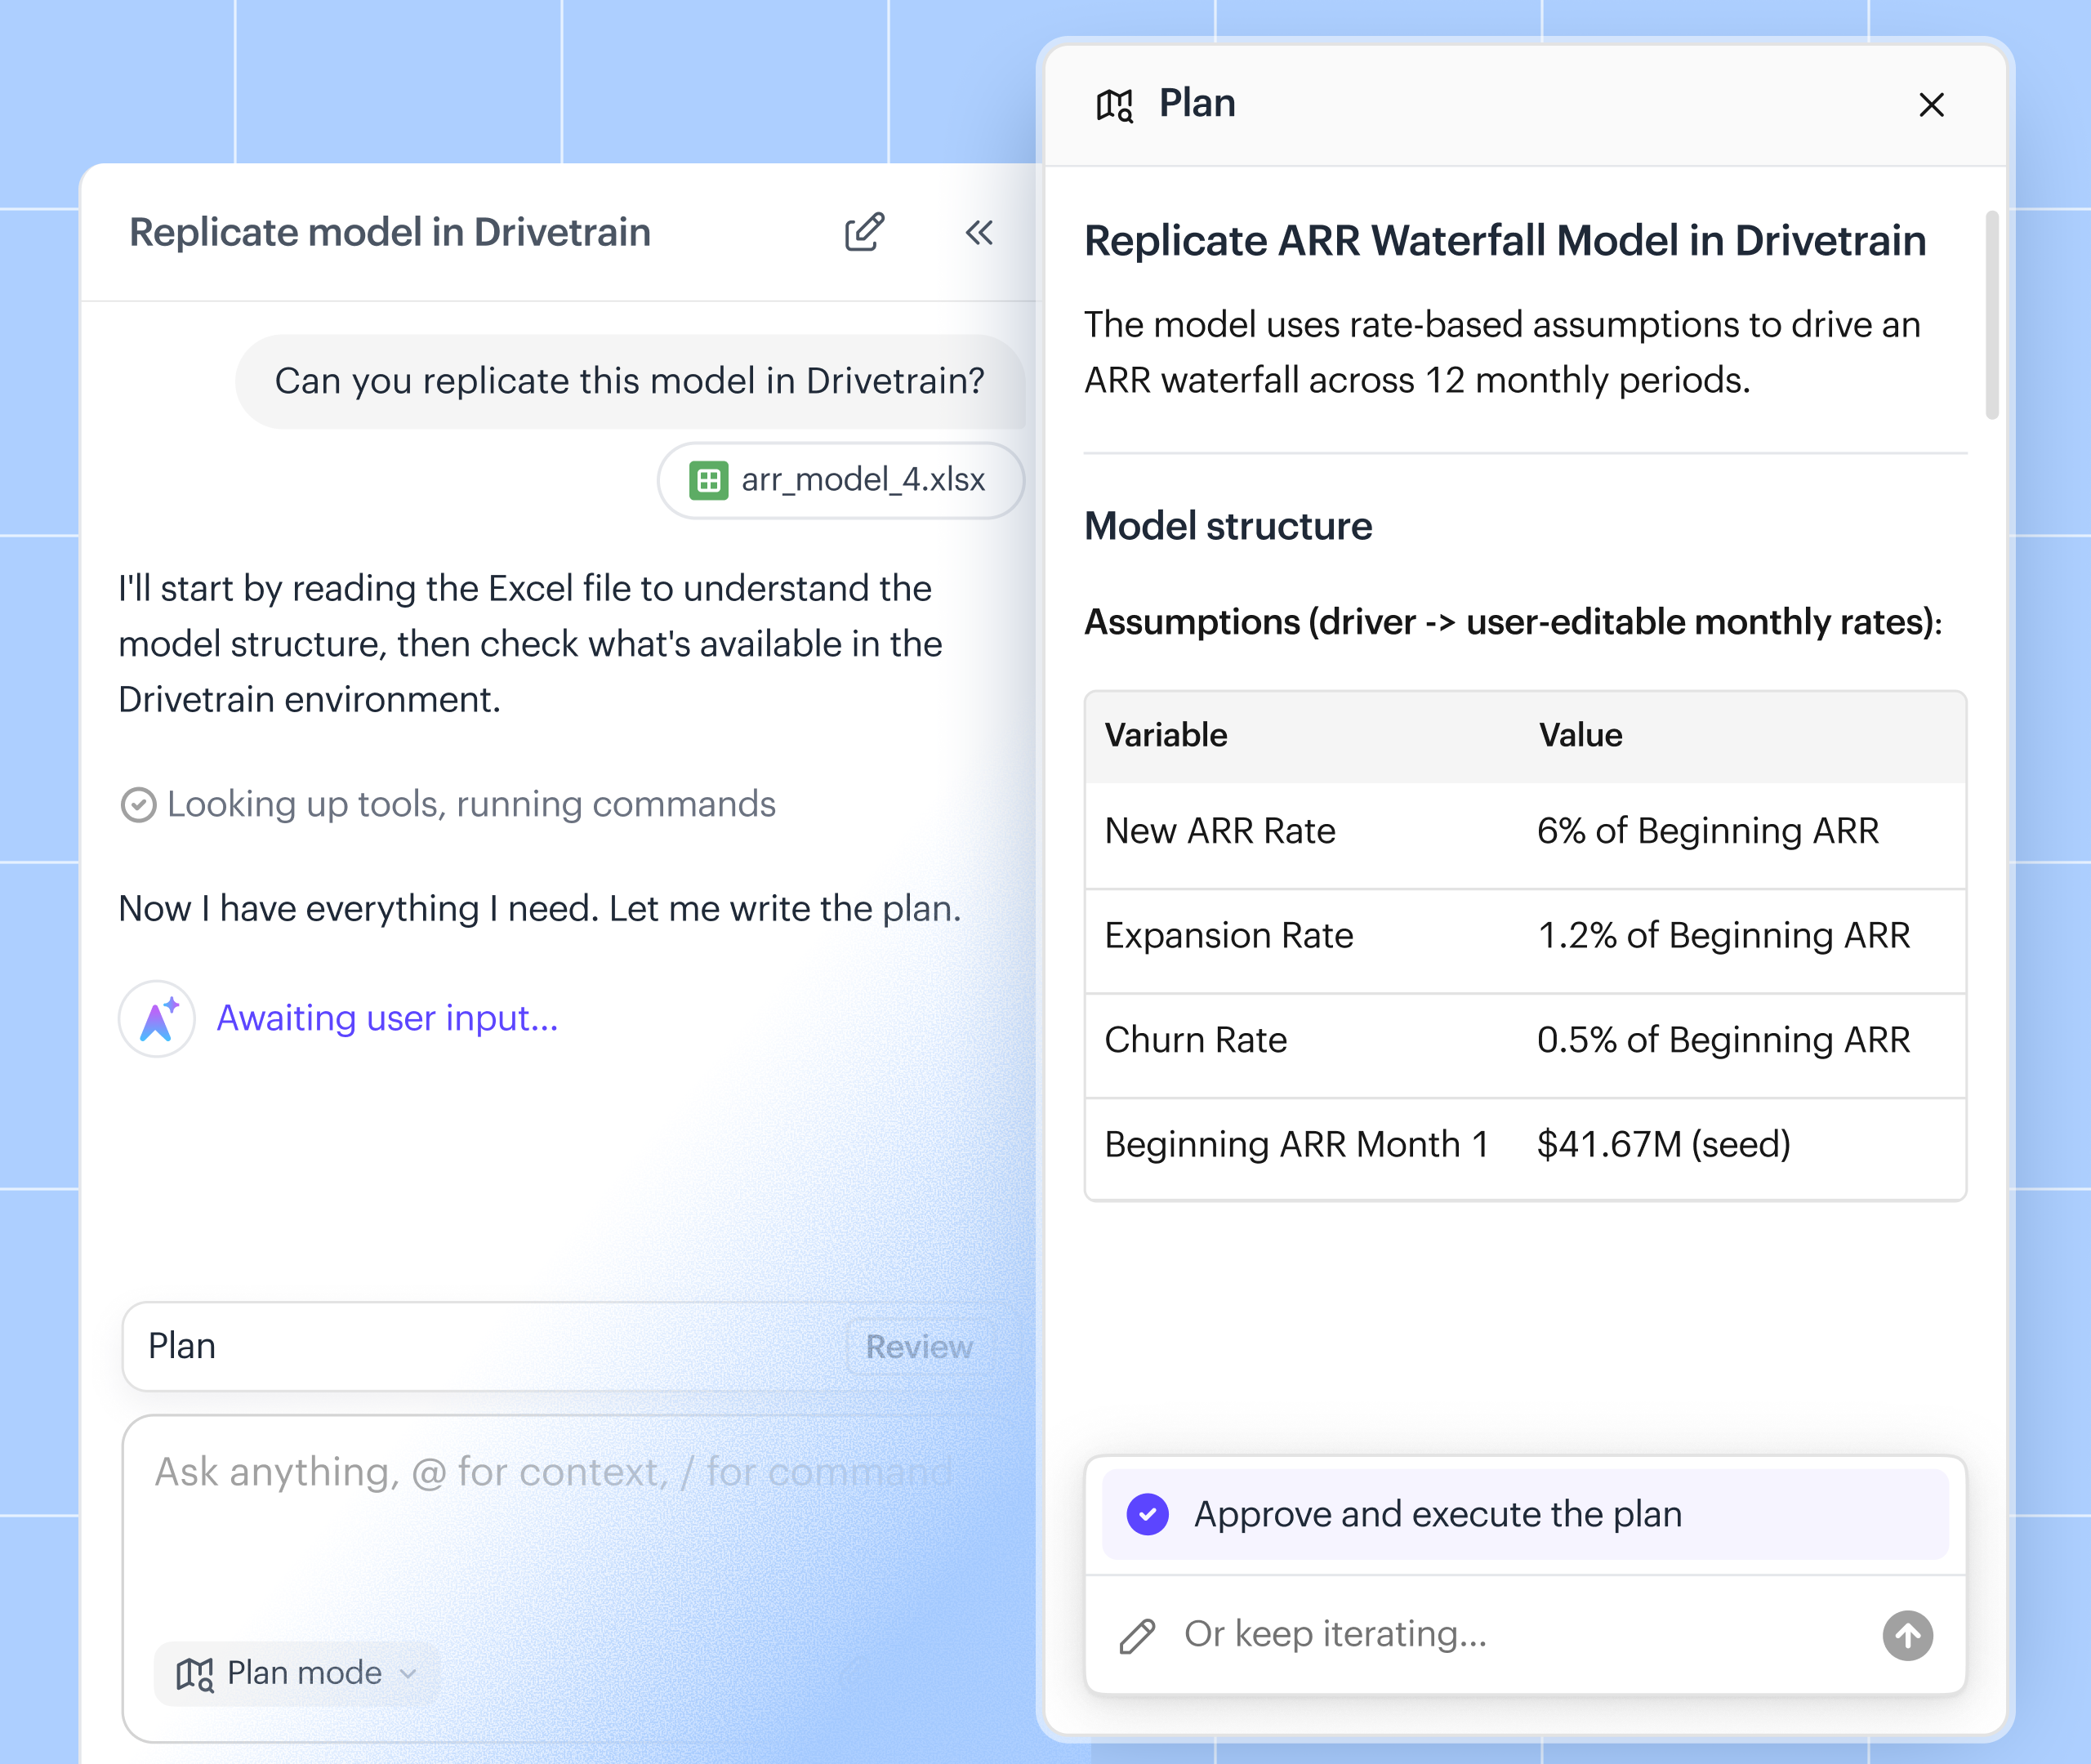The width and height of the screenshot is (2091, 1764).
Task: Open the Plan mode dropdown
Action: click(x=296, y=1673)
